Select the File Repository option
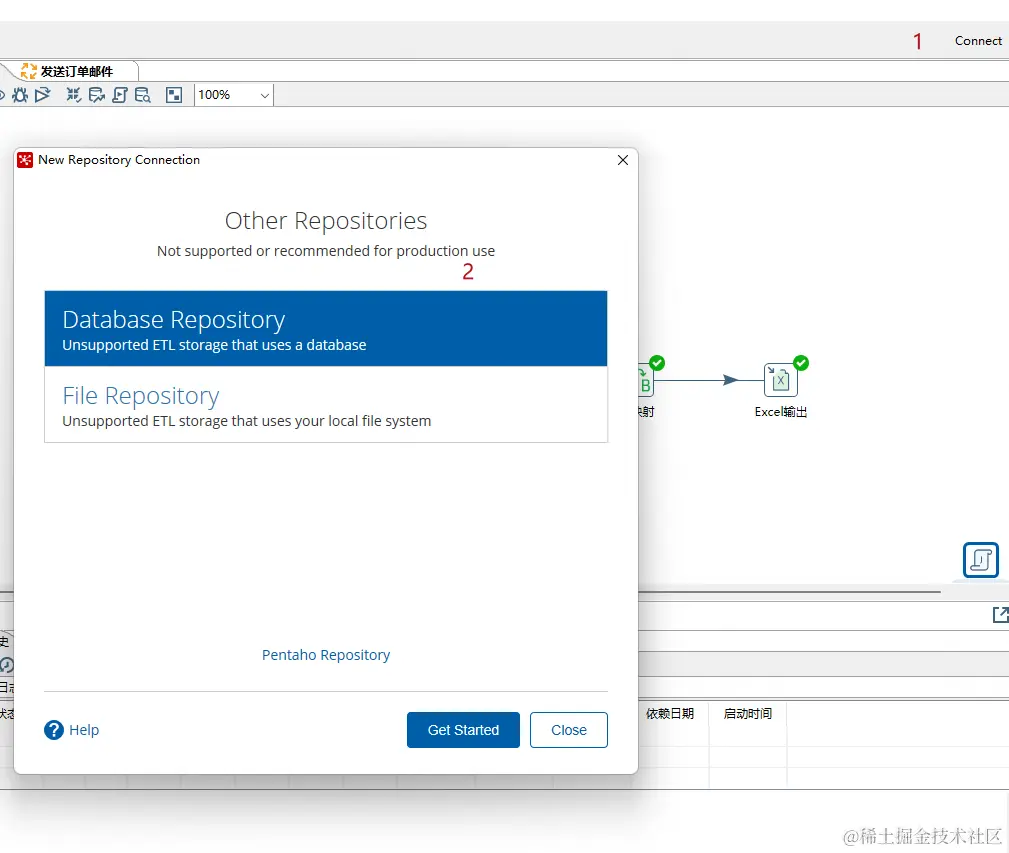The height and width of the screenshot is (853, 1009). tap(326, 404)
